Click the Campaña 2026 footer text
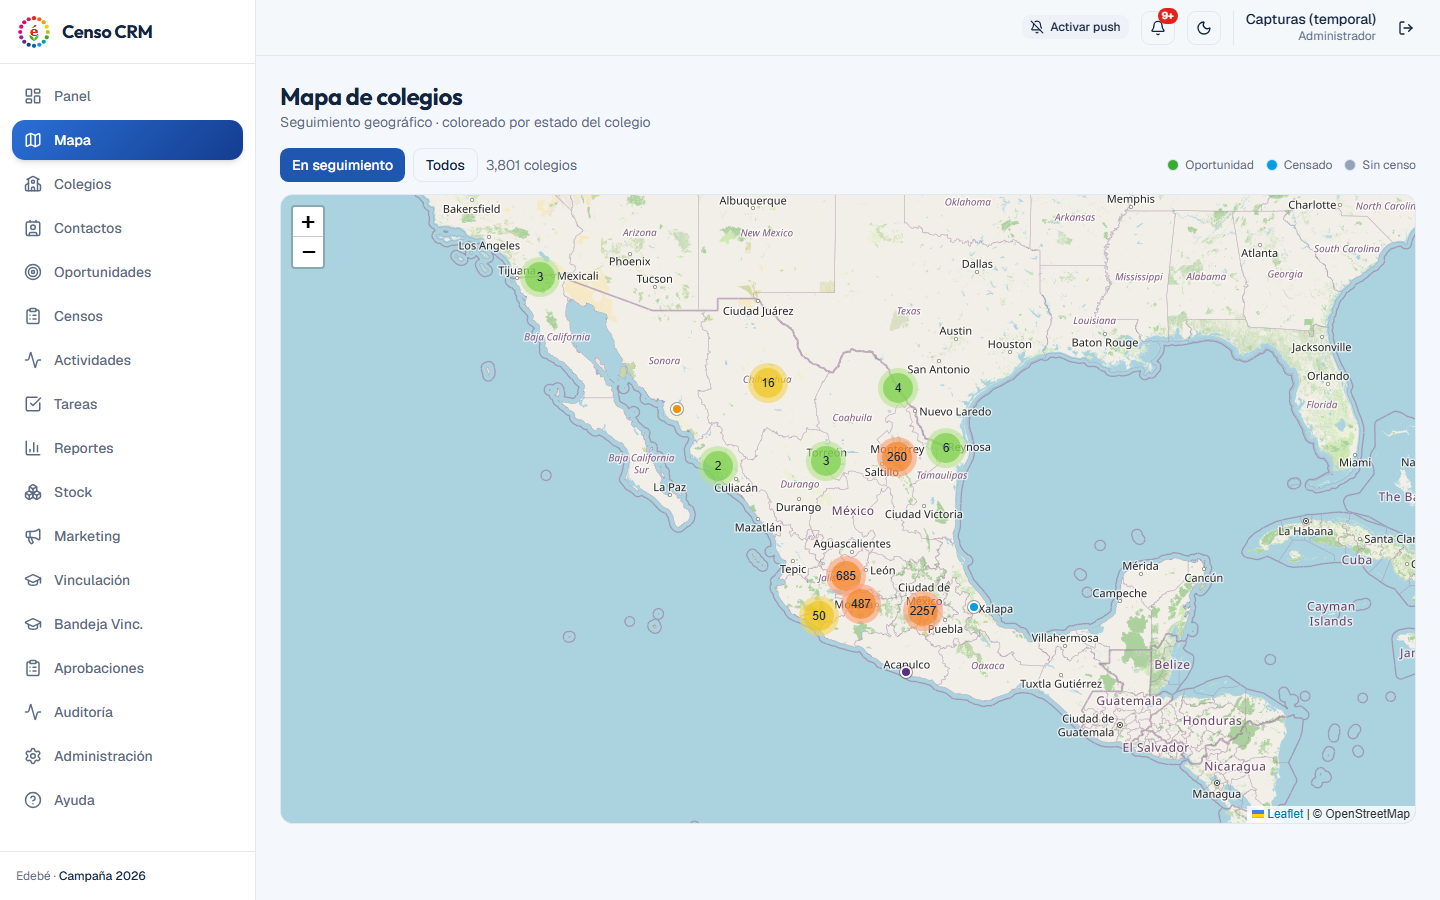Image resolution: width=1440 pixels, height=900 pixels. tap(102, 876)
